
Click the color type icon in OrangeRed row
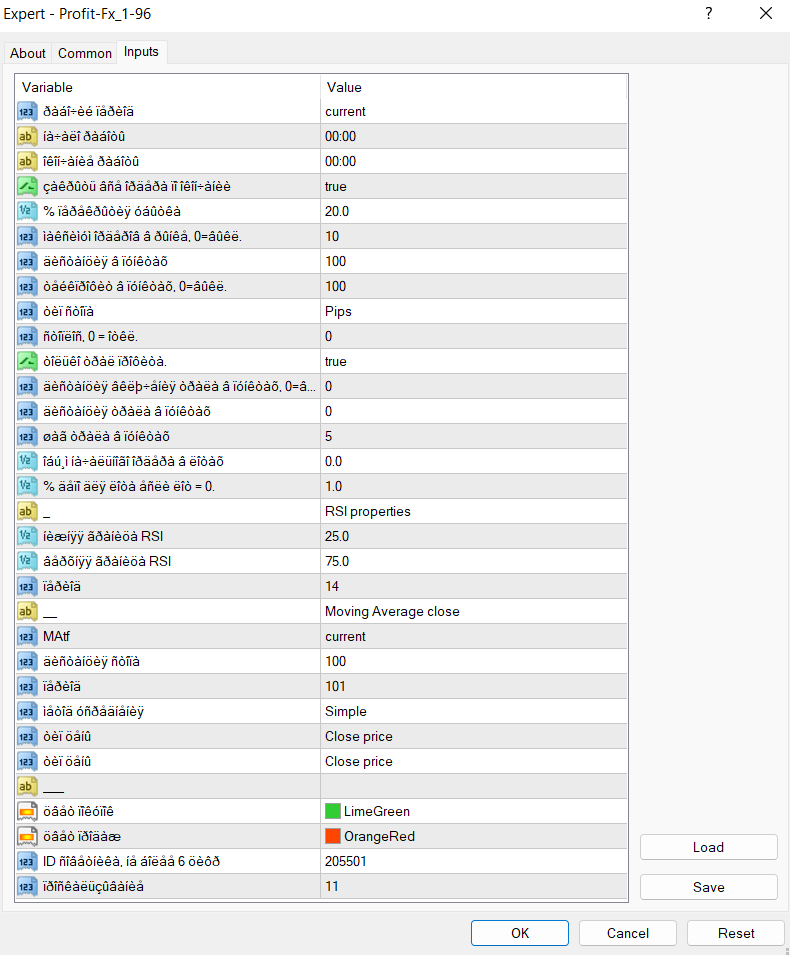click(x=28, y=836)
